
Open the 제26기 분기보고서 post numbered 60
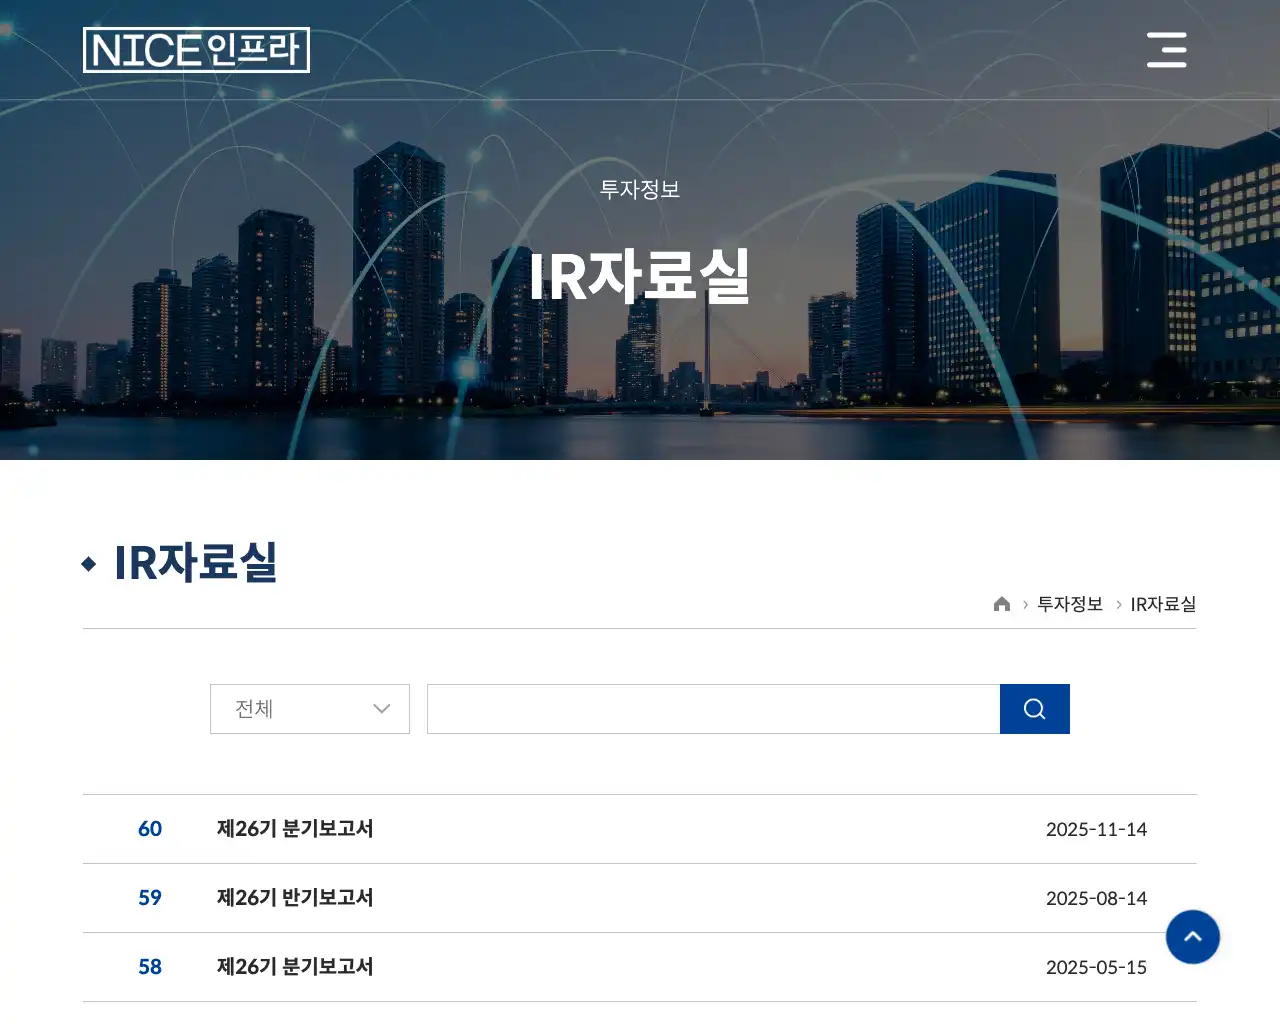click(x=295, y=829)
